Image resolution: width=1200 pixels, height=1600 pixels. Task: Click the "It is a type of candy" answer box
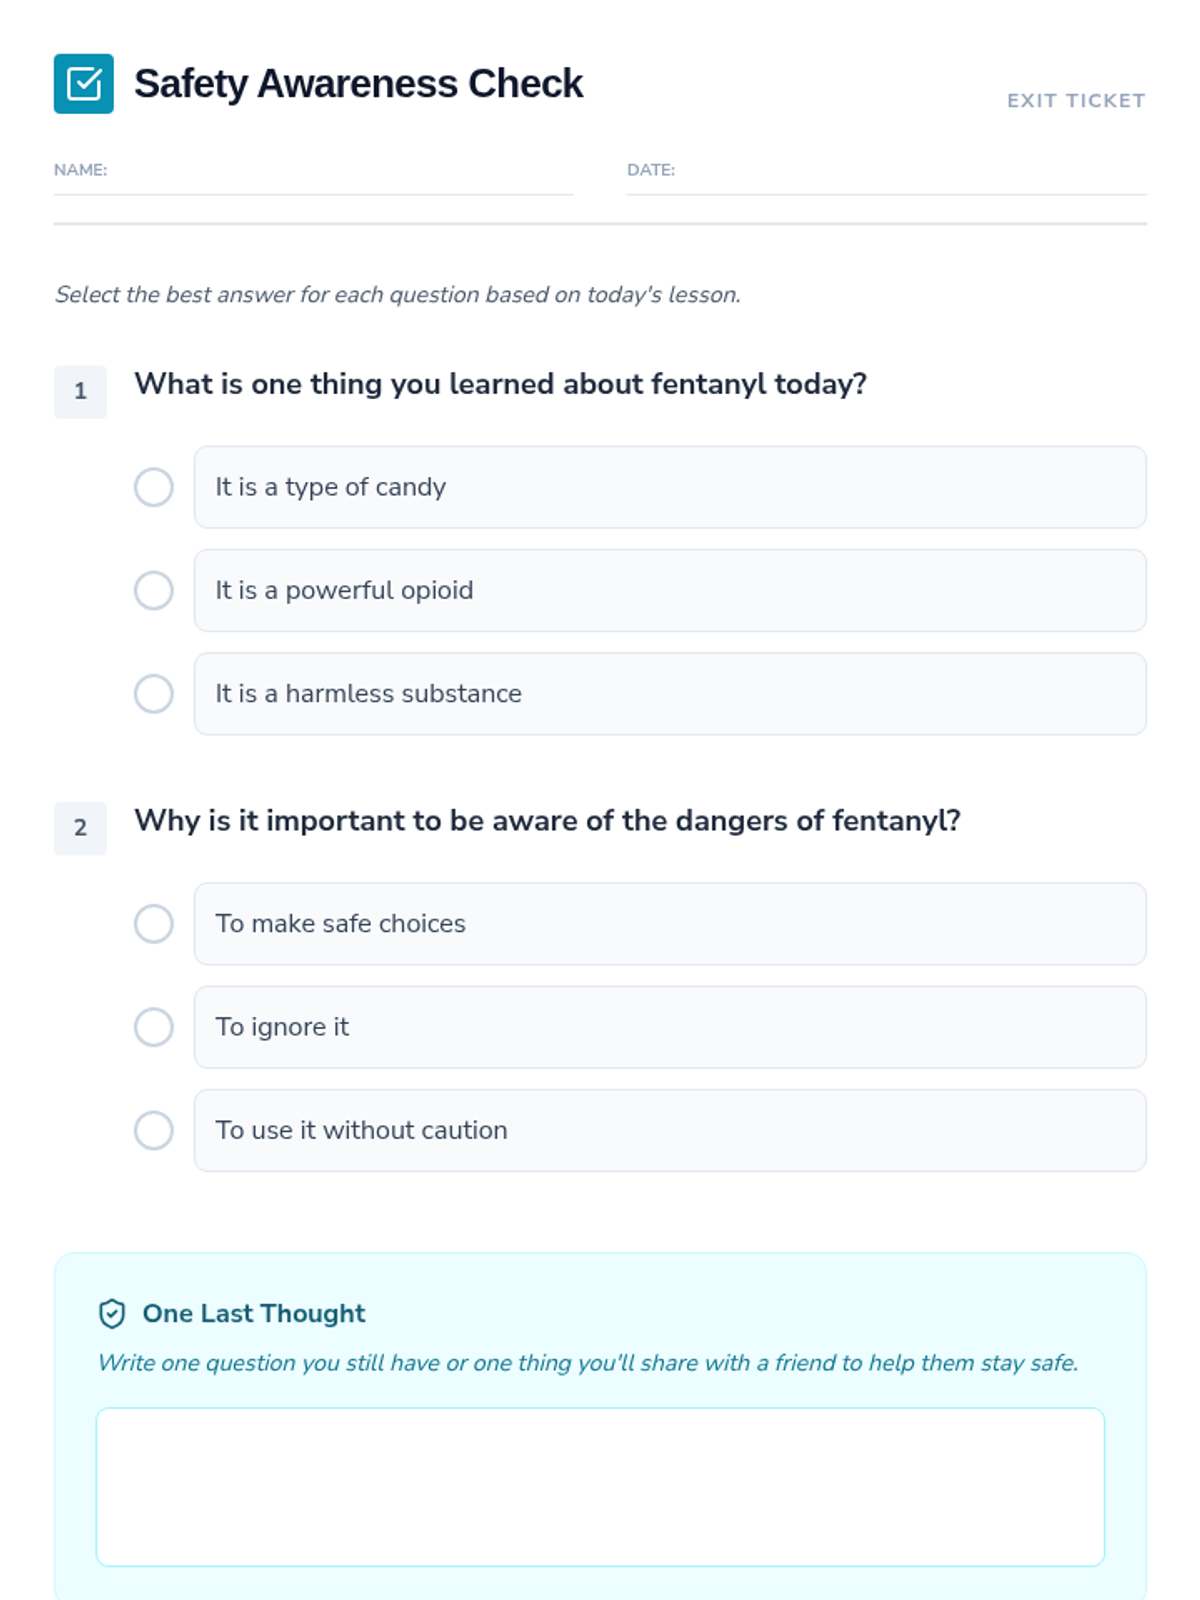(x=670, y=487)
